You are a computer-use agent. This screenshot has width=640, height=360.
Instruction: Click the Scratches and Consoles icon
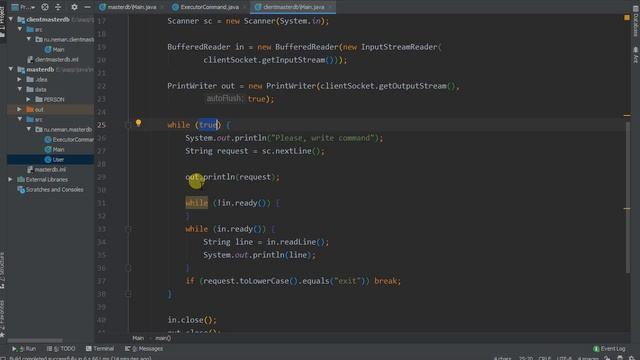(x=21, y=189)
